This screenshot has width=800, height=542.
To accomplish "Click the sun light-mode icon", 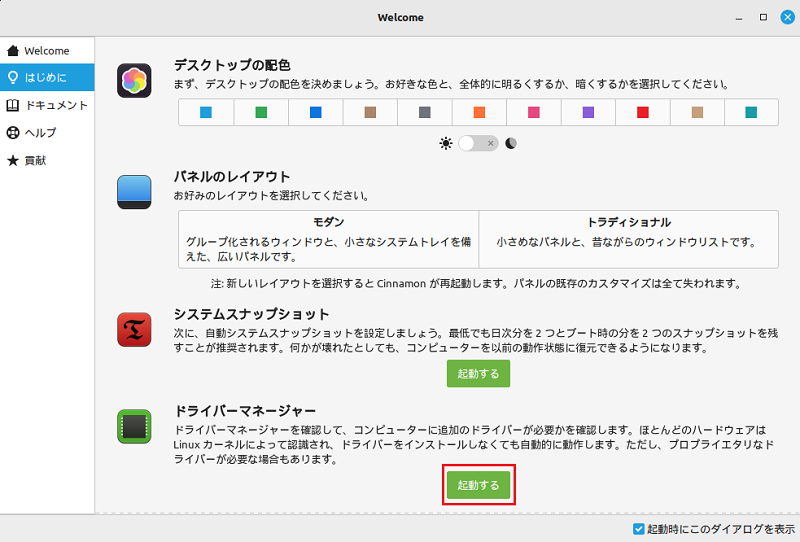I will click(445, 143).
